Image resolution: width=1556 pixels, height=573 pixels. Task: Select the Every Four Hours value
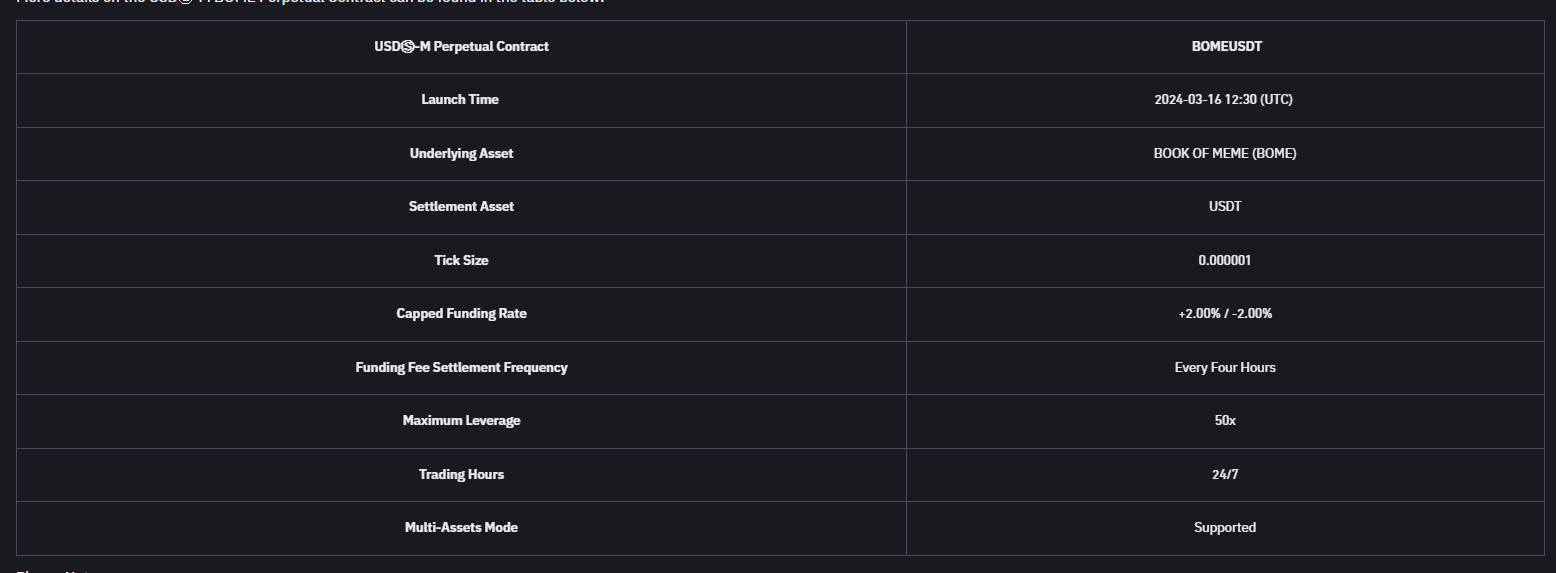pos(1225,367)
